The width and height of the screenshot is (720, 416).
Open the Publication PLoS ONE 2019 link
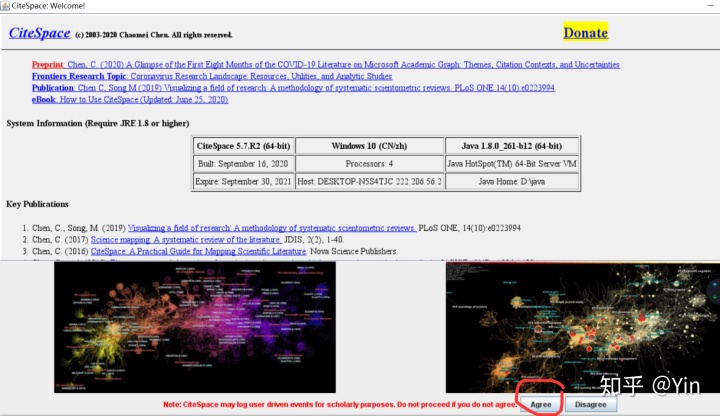coord(293,88)
